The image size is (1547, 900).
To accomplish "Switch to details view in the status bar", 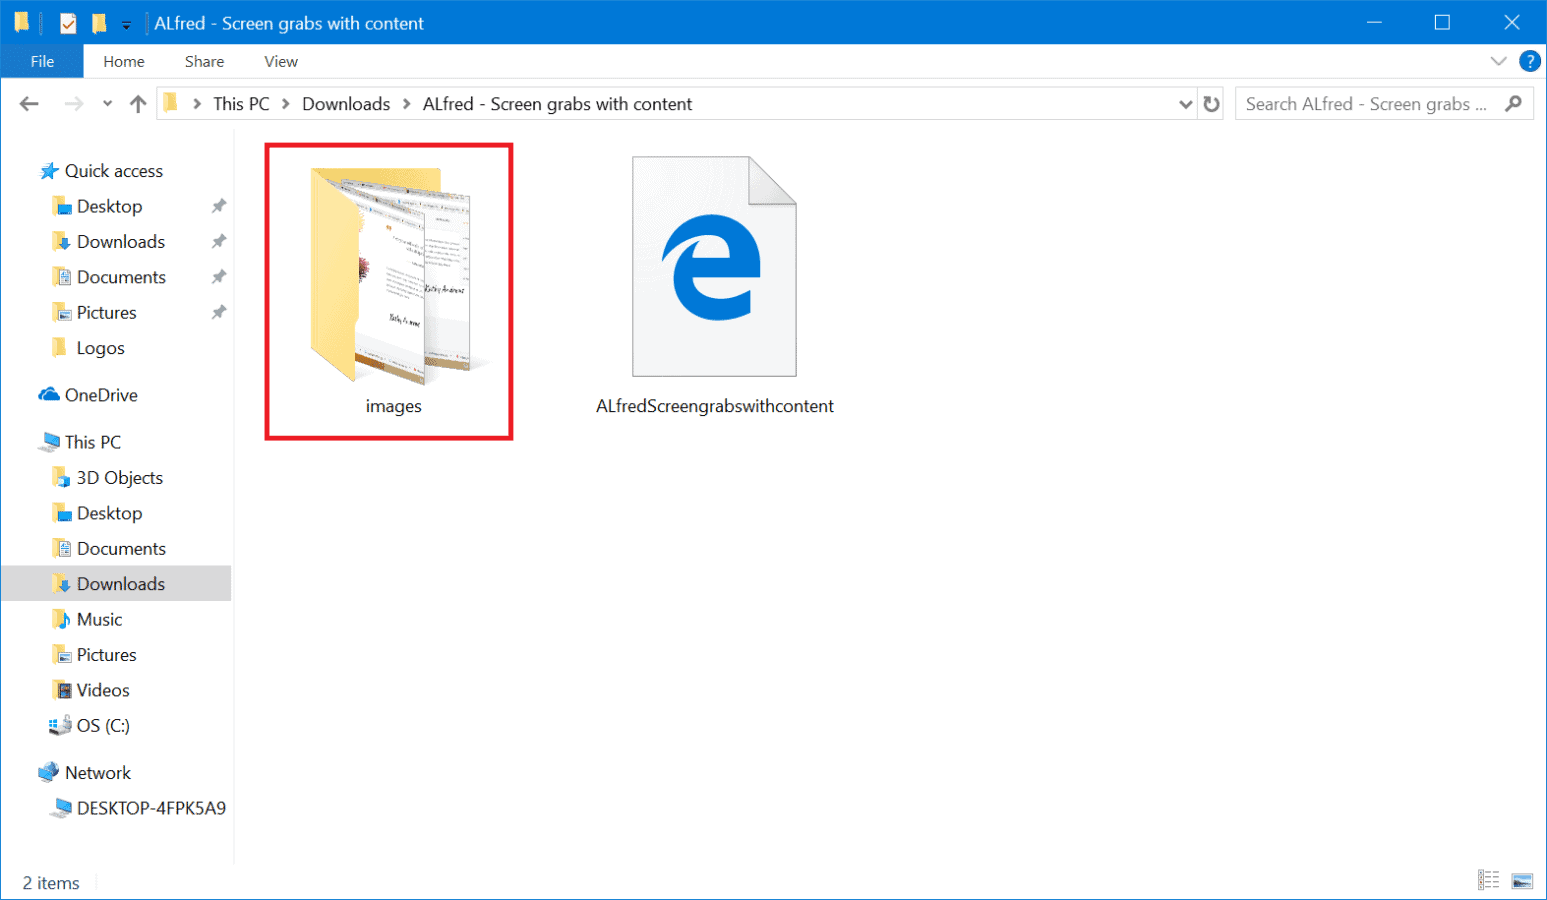I will [1488, 879].
